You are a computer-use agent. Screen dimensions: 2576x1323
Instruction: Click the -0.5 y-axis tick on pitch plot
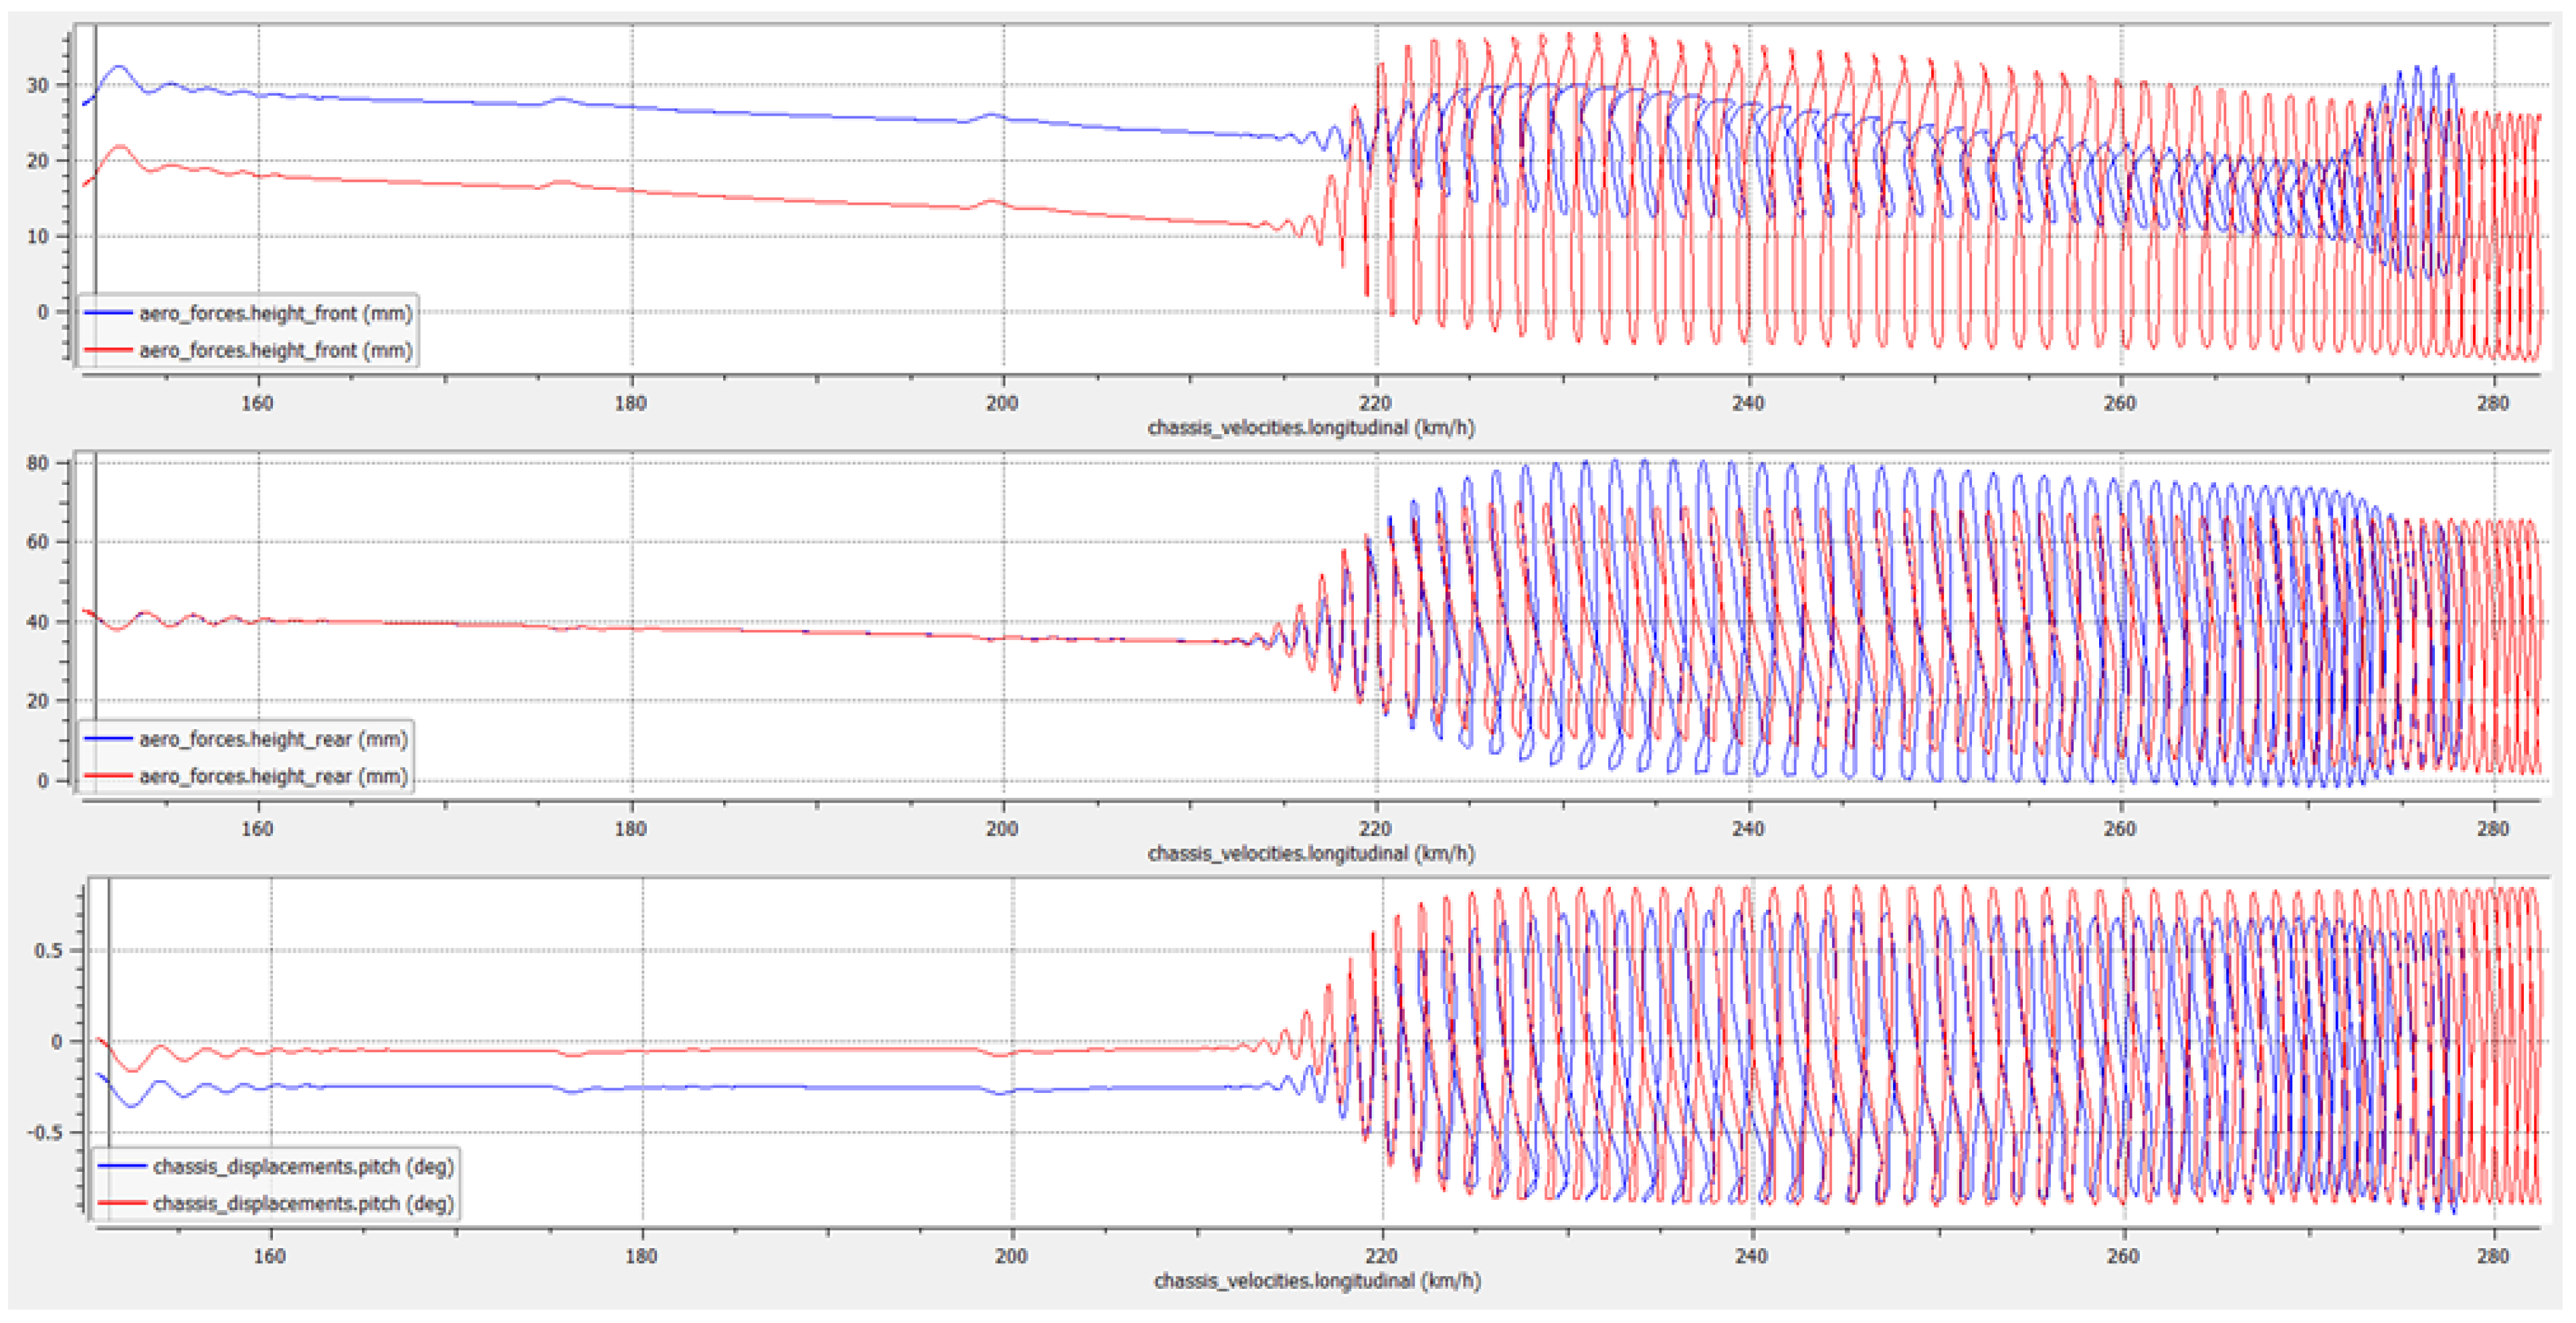point(44,1132)
